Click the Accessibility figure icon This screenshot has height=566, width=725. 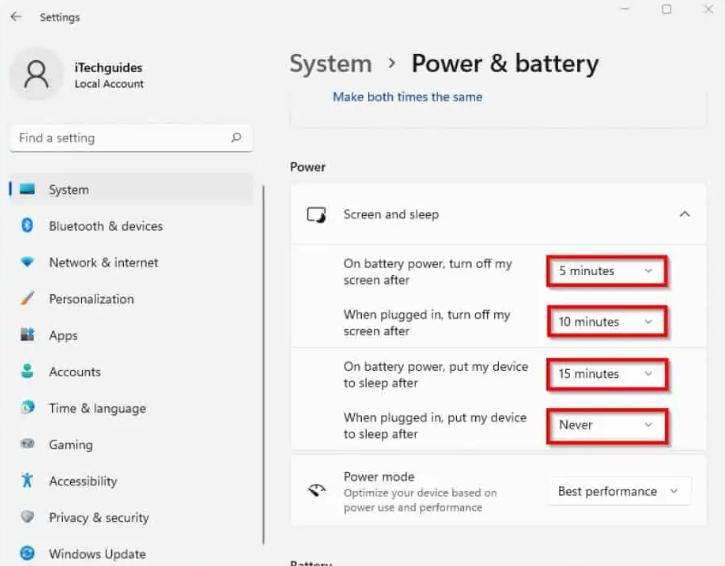(27, 480)
